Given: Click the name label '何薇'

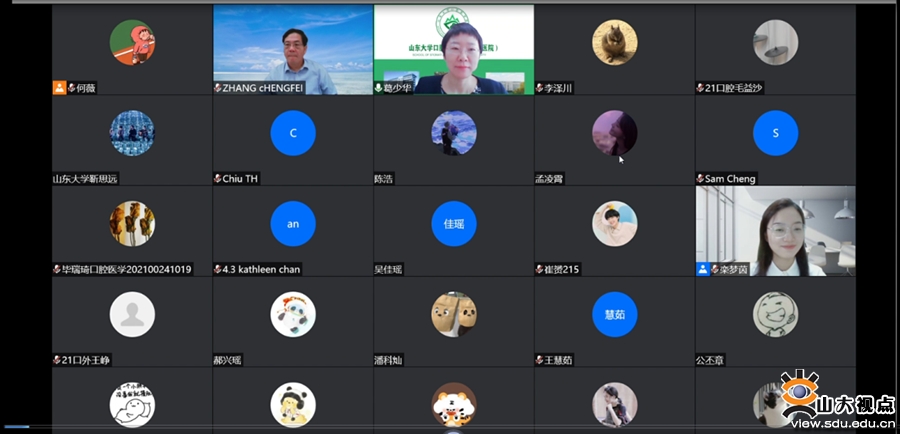Looking at the screenshot, I should (x=86, y=88).
